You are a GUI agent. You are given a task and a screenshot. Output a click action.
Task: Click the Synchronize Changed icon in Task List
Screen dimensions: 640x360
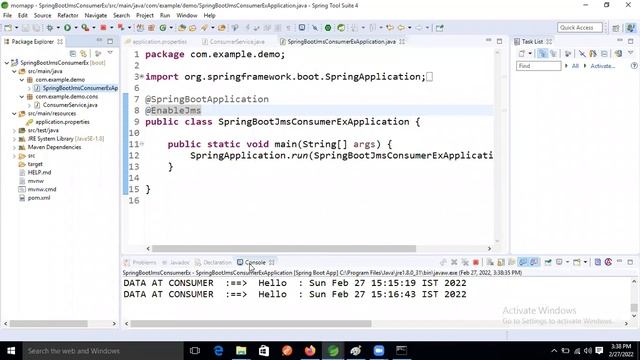[x=619, y=53]
